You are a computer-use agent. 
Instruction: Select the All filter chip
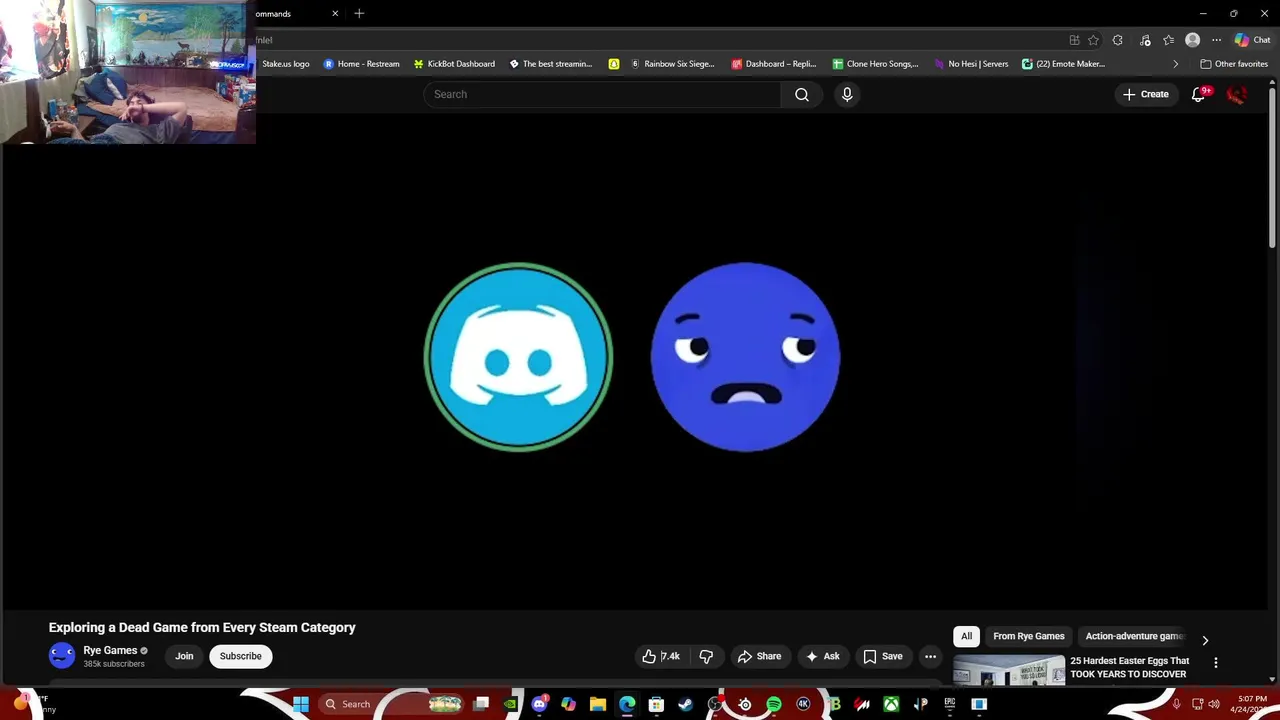pyautogui.click(x=966, y=636)
